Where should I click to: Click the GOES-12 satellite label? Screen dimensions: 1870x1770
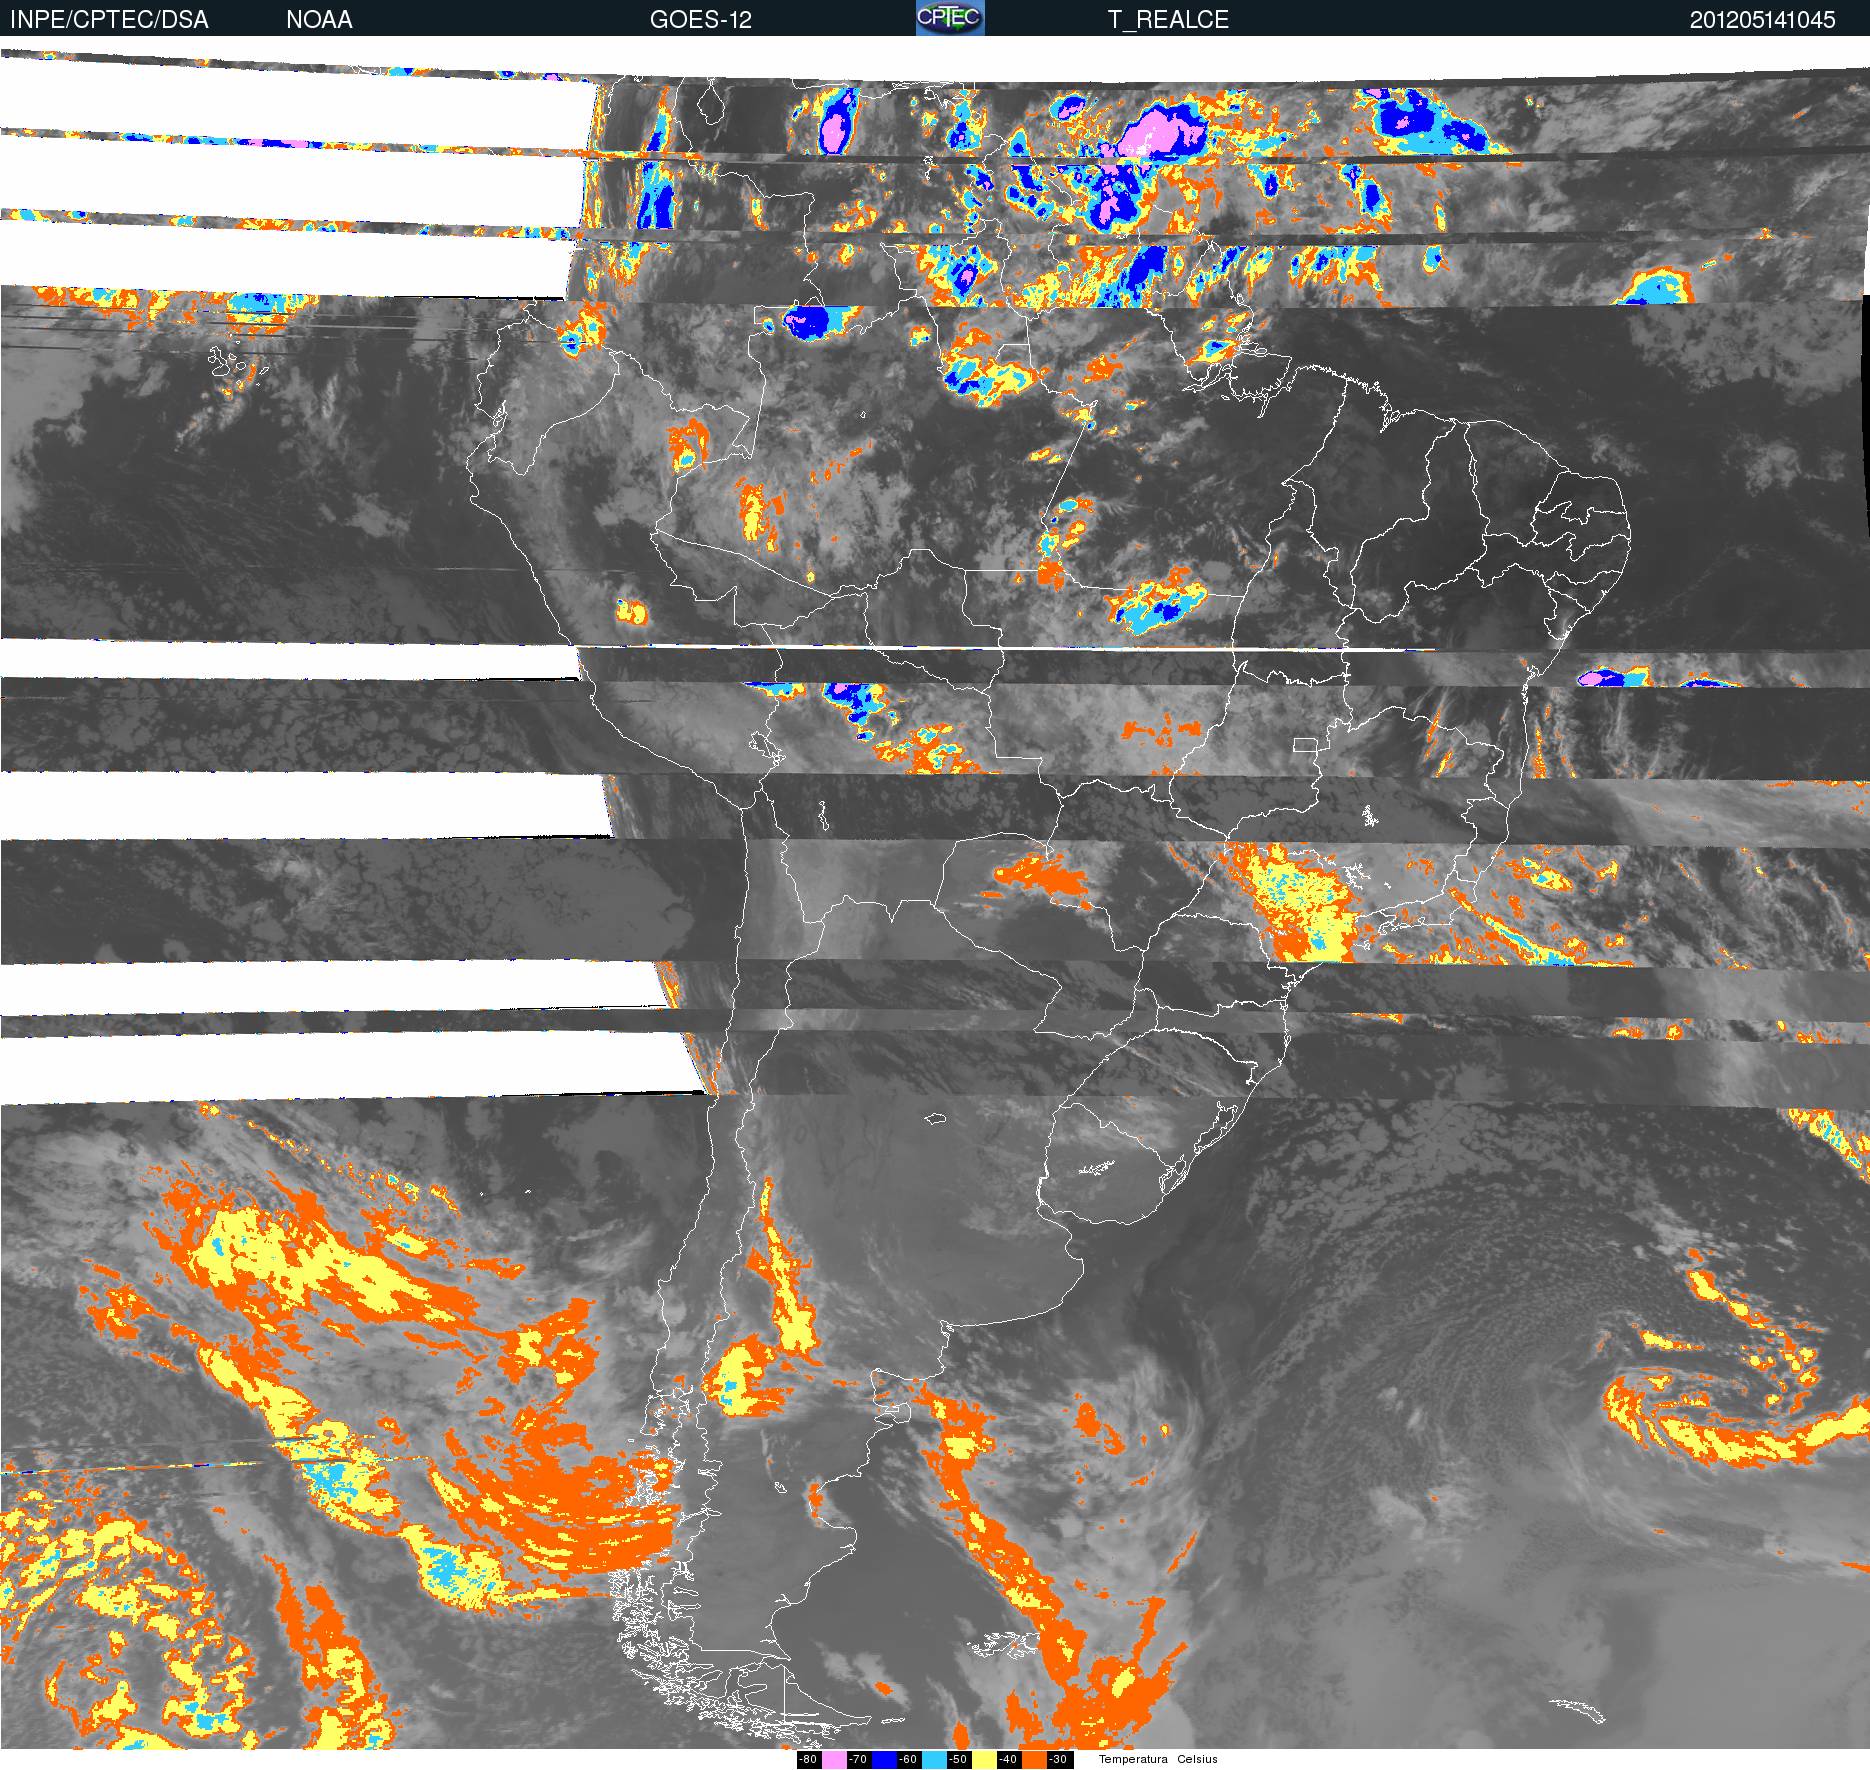[700, 20]
